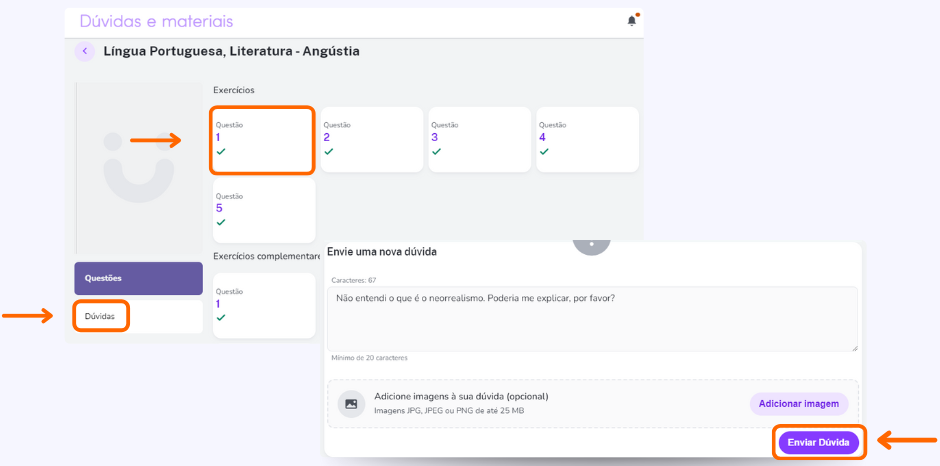Open Questão 4 exercise card
The image size is (940, 466).
click(x=588, y=140)
